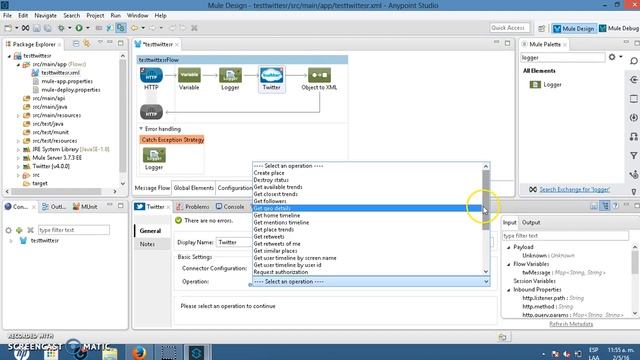This screenshot has width=640, height=360.
Task: Collapse the src/main/app folder
Action: [x=18, y=64]
